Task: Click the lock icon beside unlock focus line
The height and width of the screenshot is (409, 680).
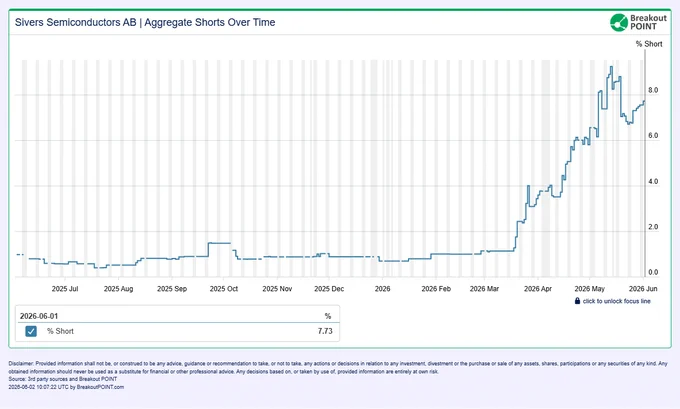Action: (x=577, y=301)
